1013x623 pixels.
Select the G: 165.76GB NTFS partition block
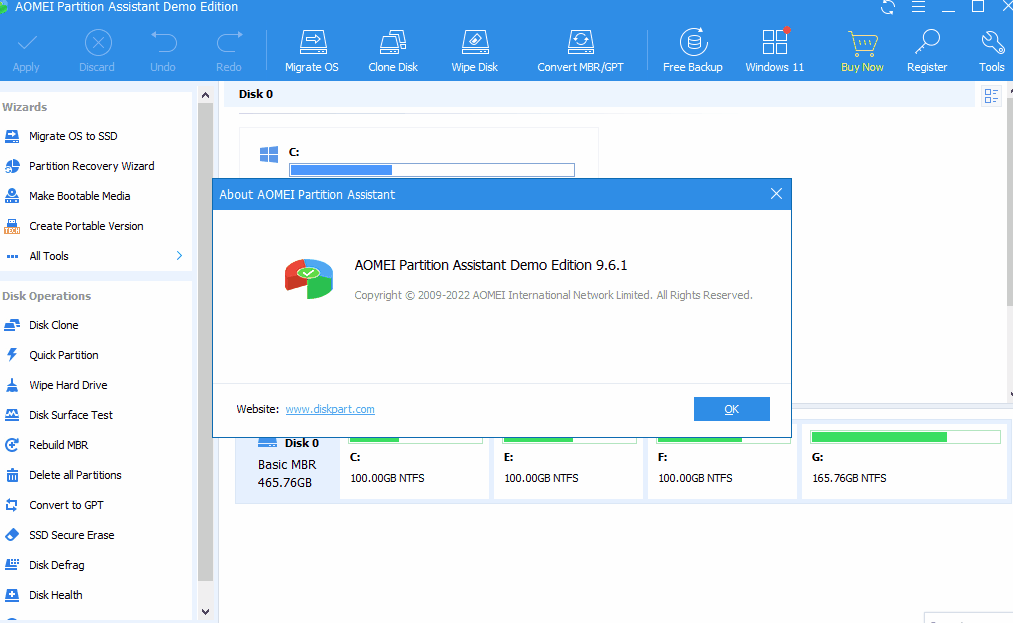[904, 461]
